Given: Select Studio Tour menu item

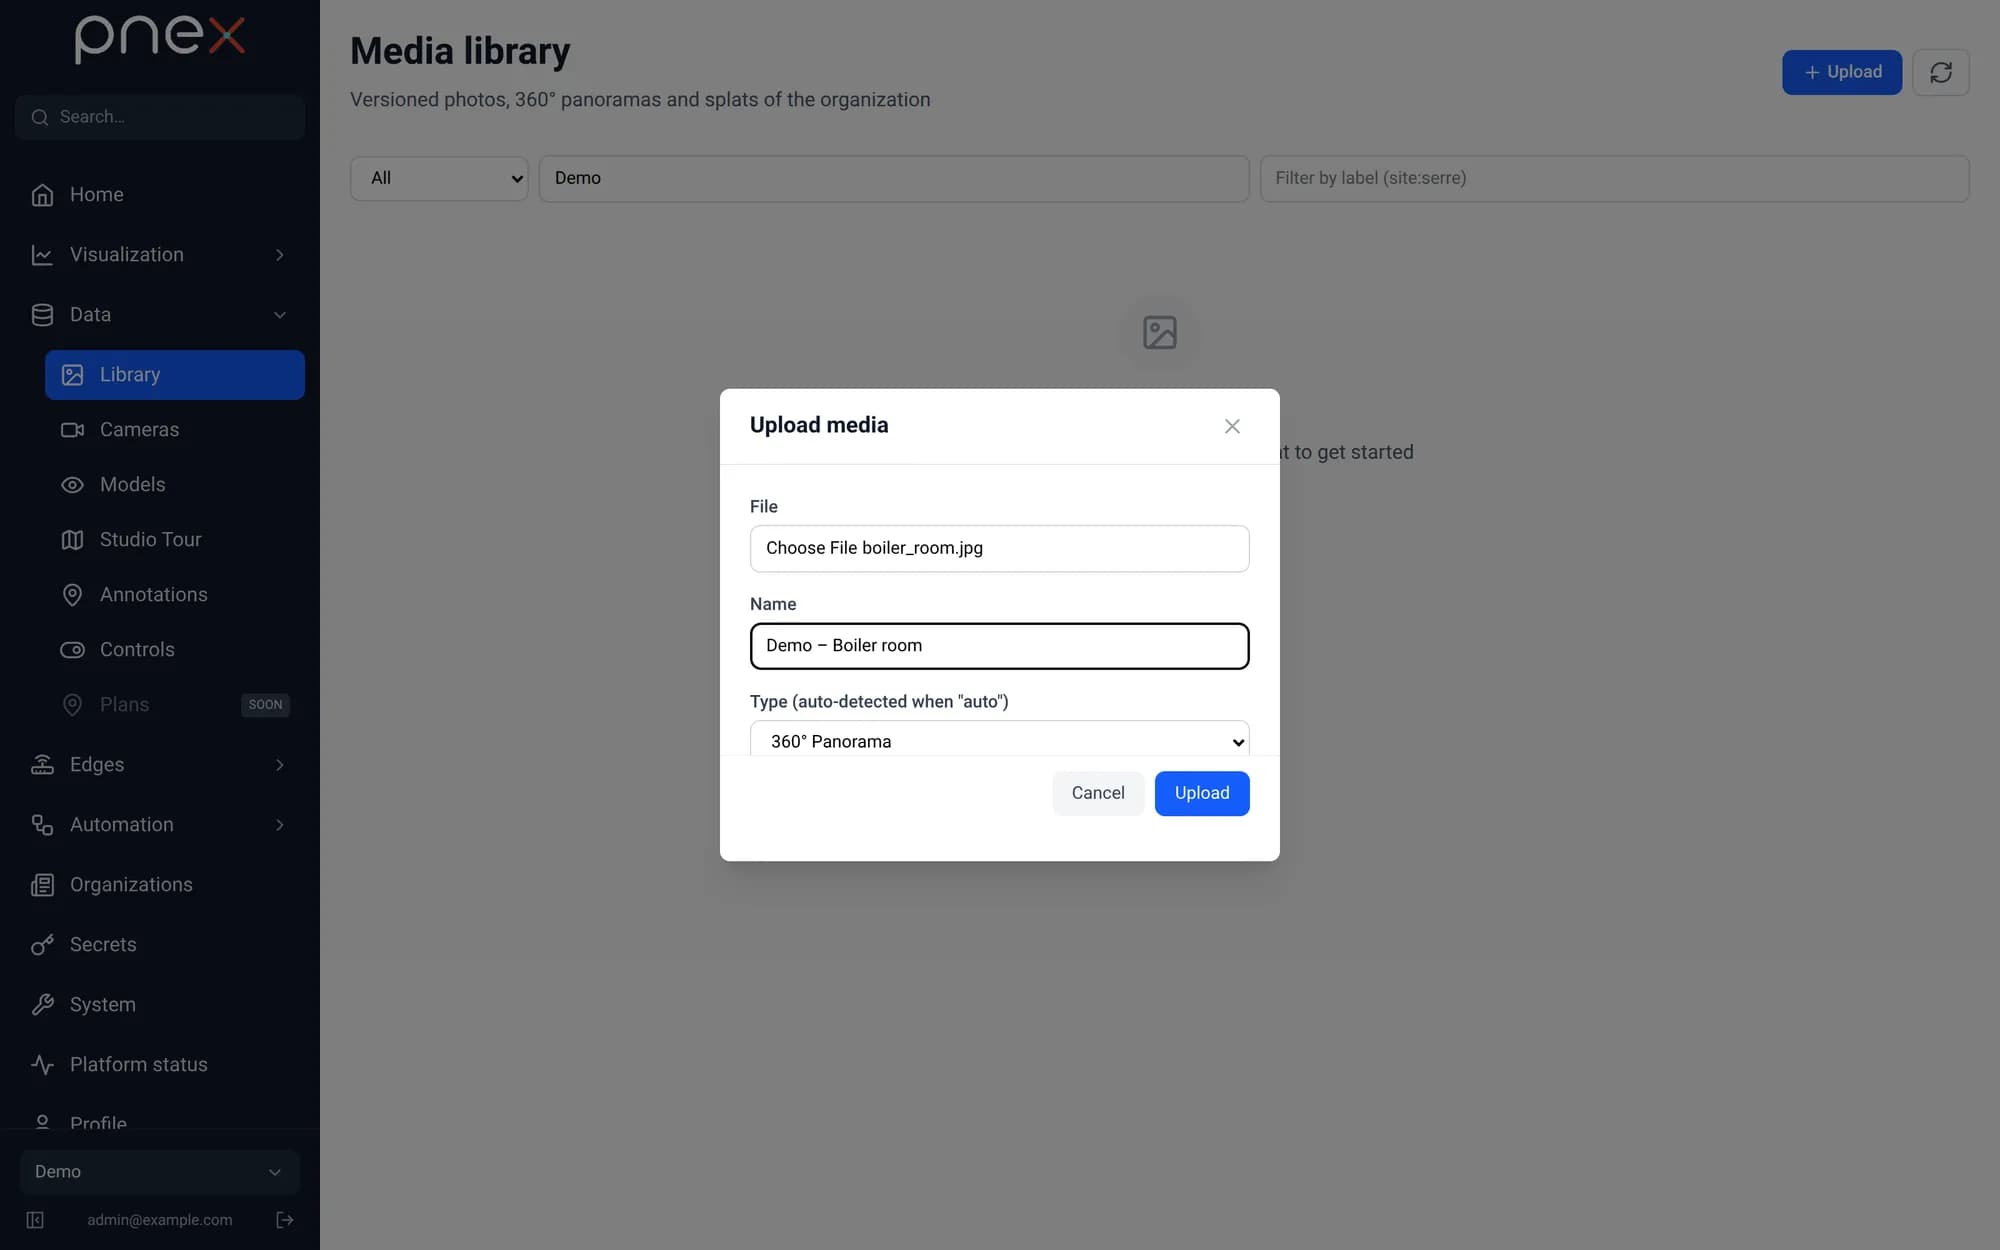Looking at the screenshot, I should pos(175,539).
